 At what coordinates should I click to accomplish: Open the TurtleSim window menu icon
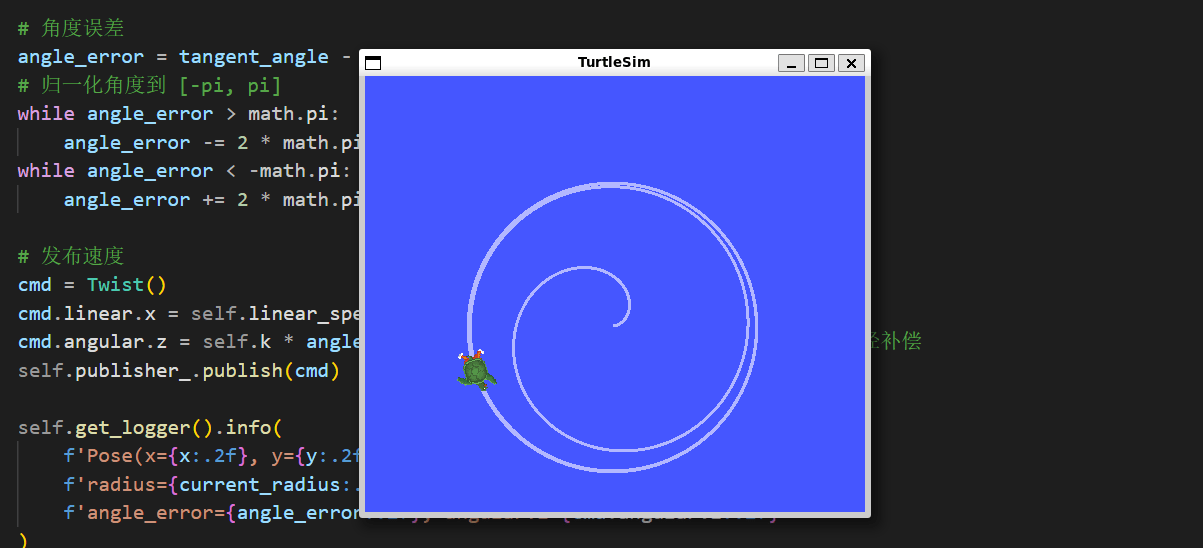(373, 63)
